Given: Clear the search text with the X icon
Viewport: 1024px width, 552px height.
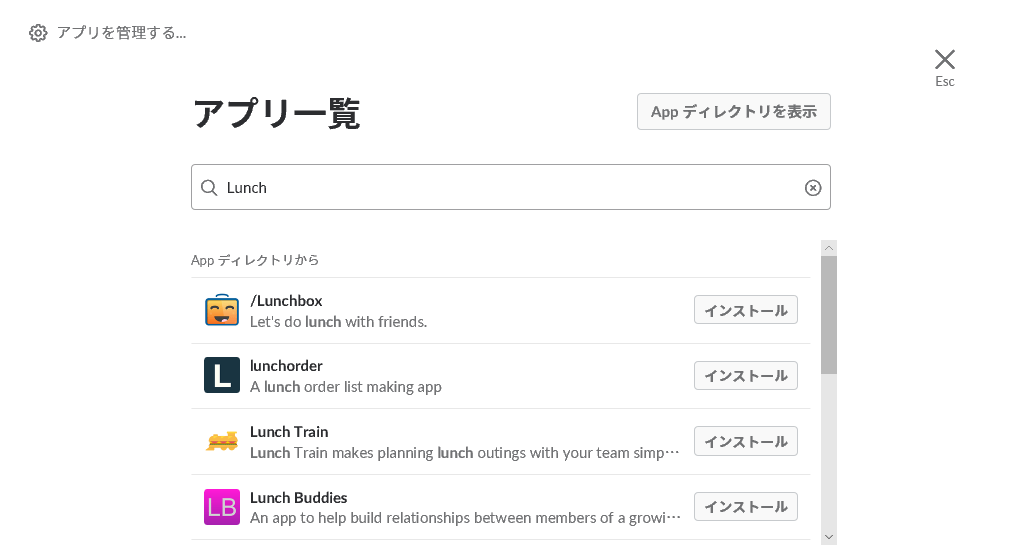Looking at the screenshot, I should tap(813, 188).
